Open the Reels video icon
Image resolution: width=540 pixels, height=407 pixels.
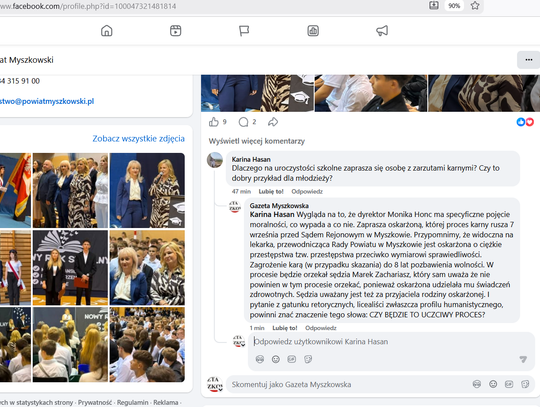(x=176, y=31)
